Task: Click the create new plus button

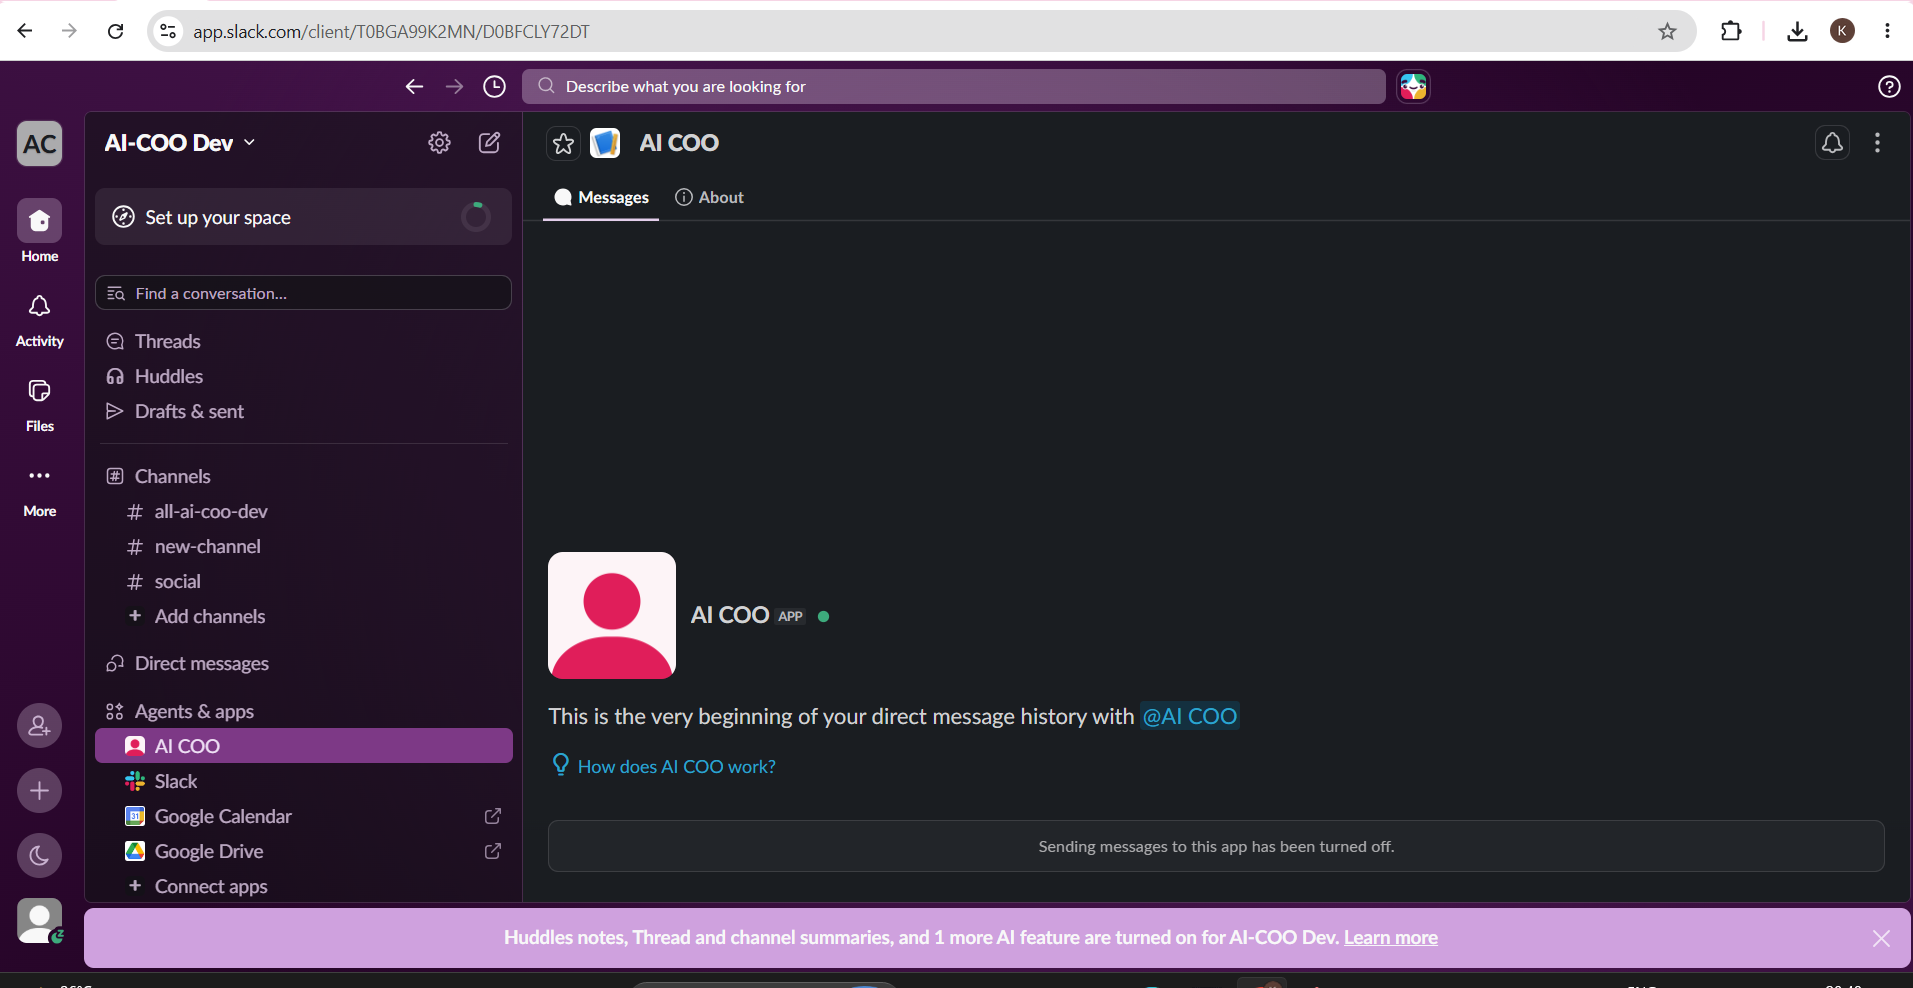Action: tap(40, 791)
